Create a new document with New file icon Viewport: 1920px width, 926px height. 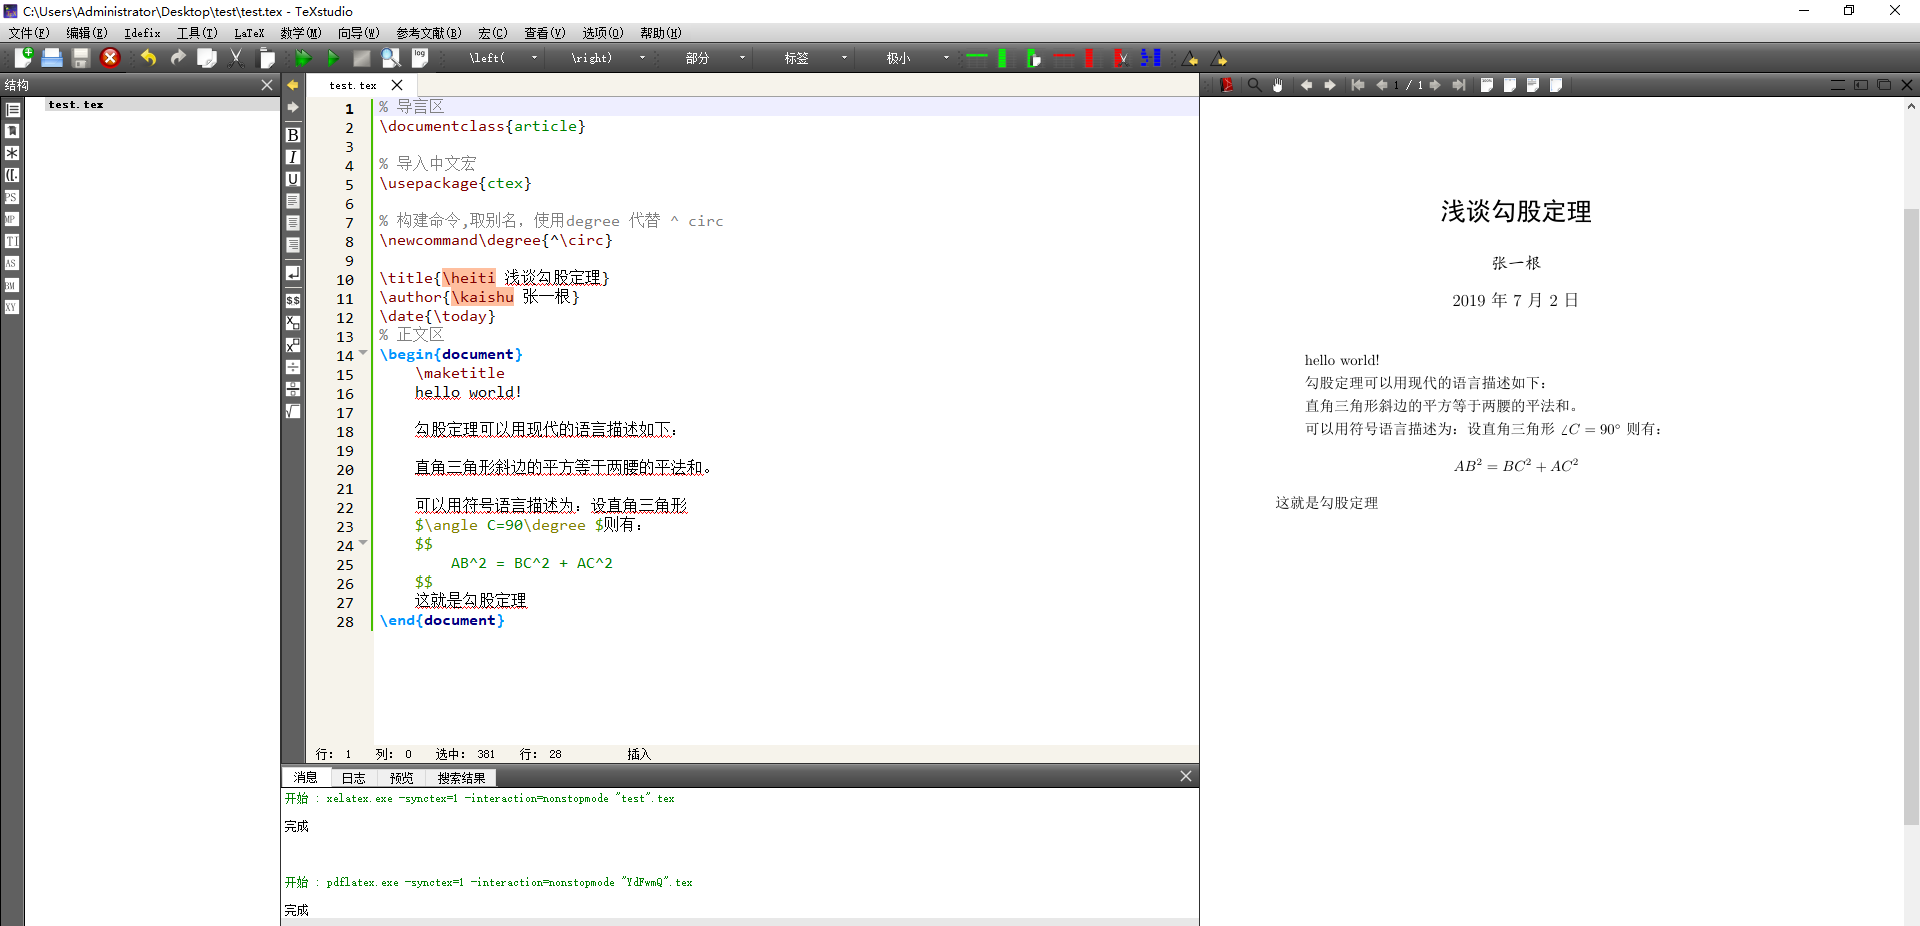(x=23, y=58)
